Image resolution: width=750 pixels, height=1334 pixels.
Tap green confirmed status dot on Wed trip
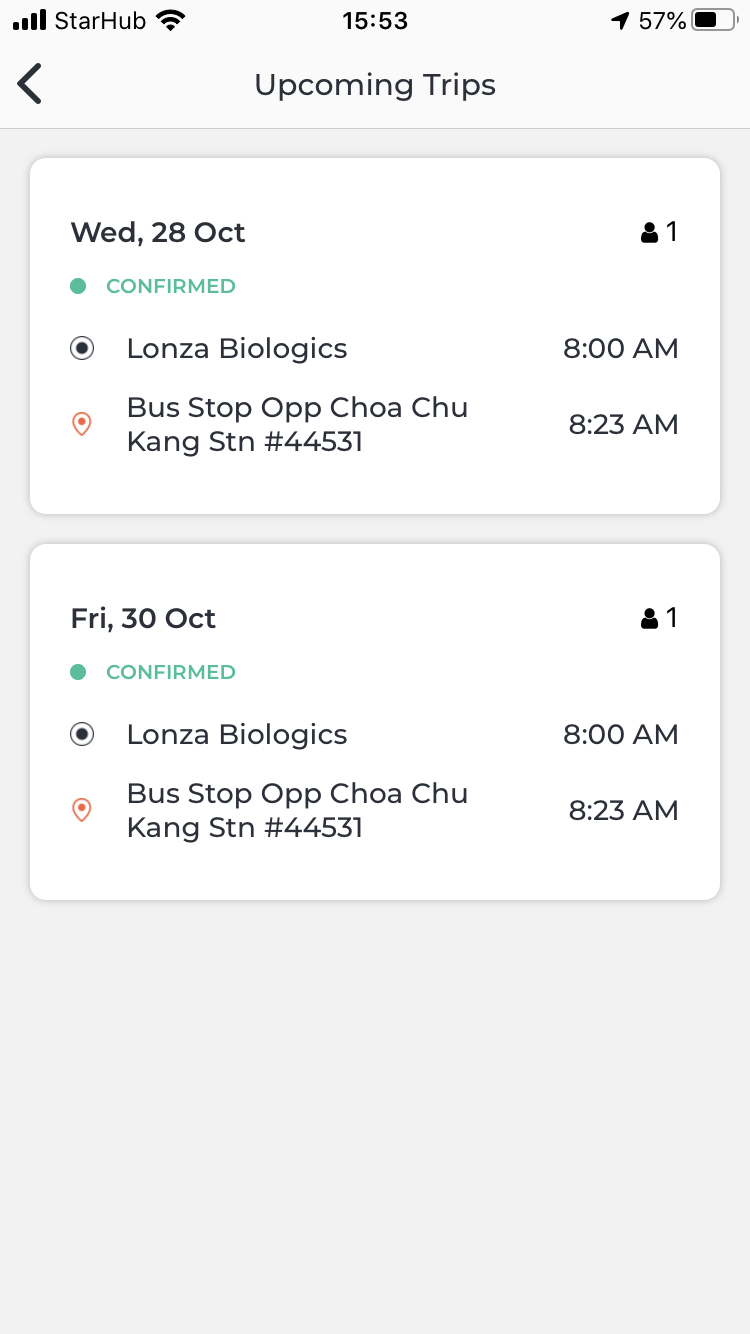pos(78,286)
